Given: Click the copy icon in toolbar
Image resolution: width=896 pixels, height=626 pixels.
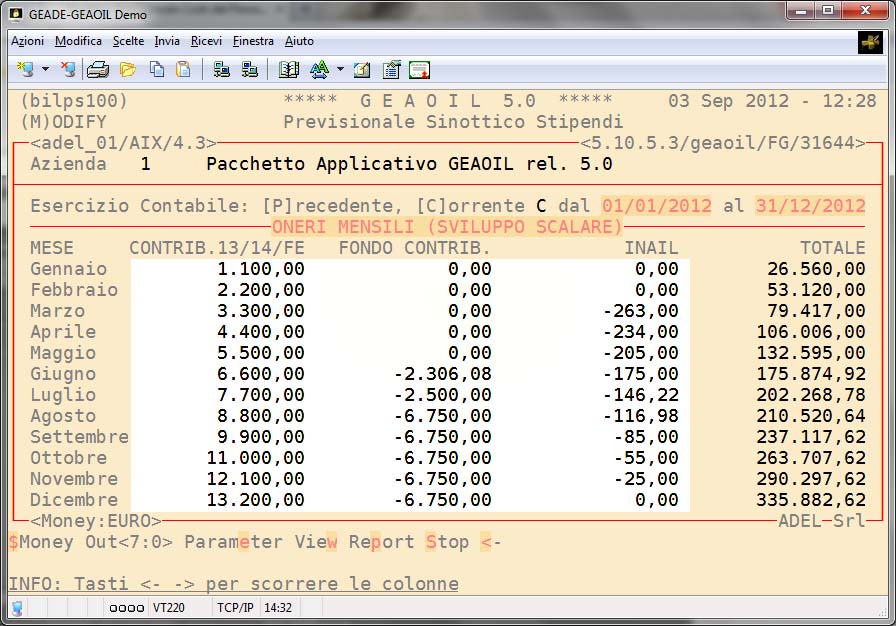Looking at the screenshot, I should tap(157, 70).
